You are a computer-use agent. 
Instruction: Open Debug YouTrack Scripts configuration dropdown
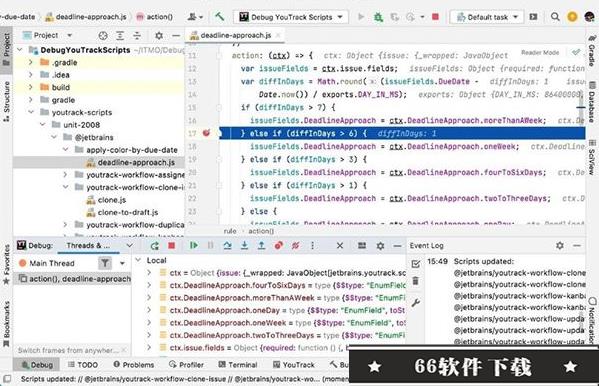click(x=291, y=17)
